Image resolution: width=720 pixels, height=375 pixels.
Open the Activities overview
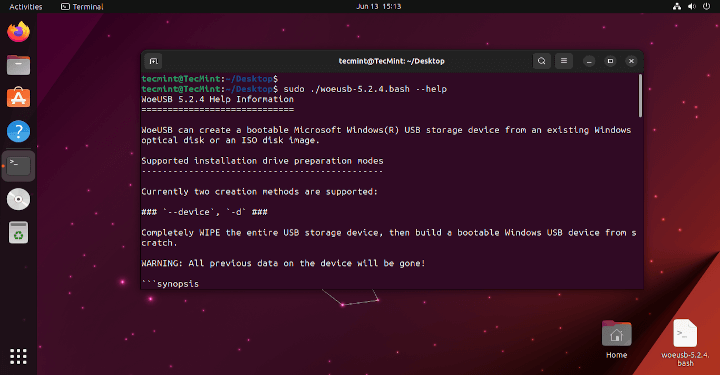[26, 6]
